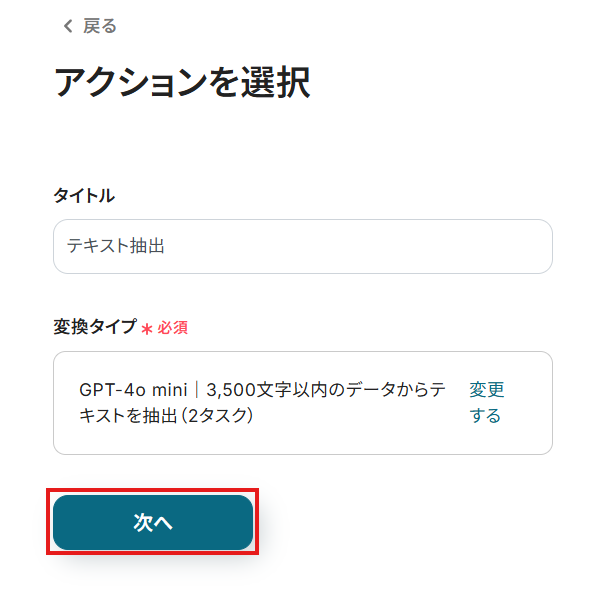Click the back chevron arrow icon
This screenshot has width=603, height=591.
coord(67,27)
